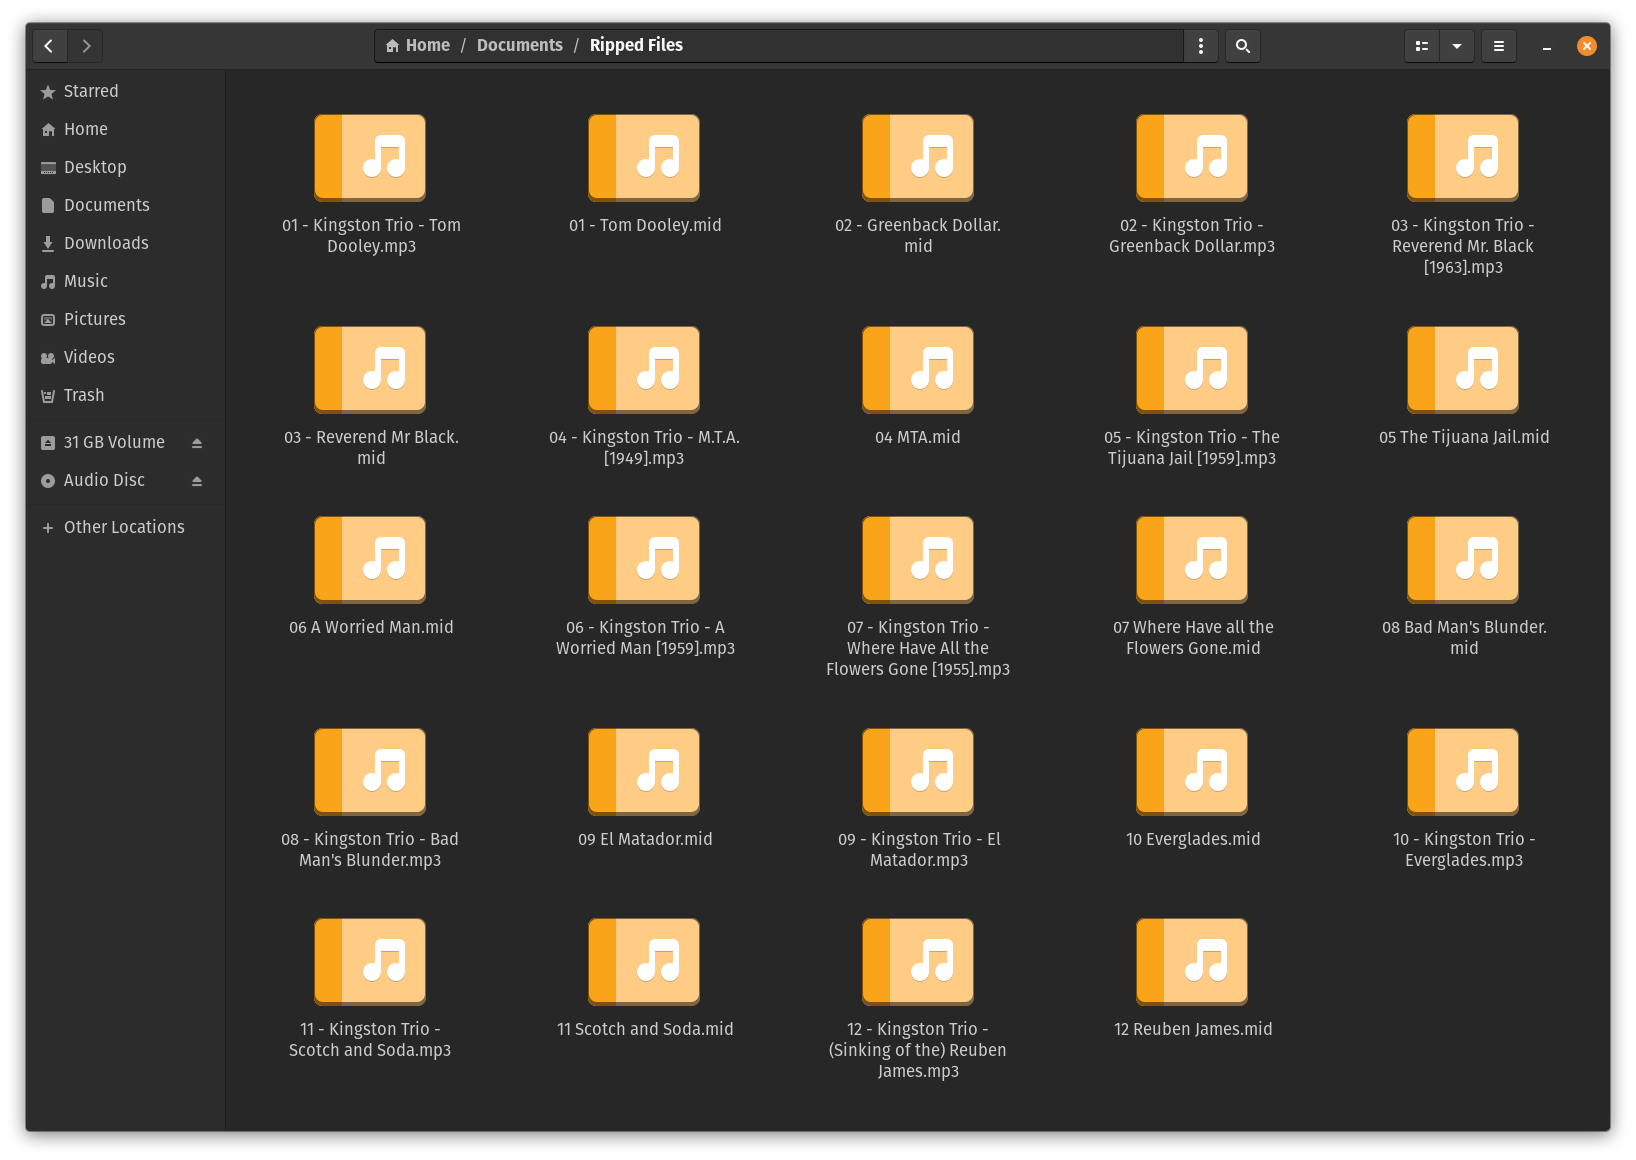Select 01 - Tom Dooley.mid file icon
Image resolution: width=1636 pixels, height=1160 pixels.
click(644, 158)
